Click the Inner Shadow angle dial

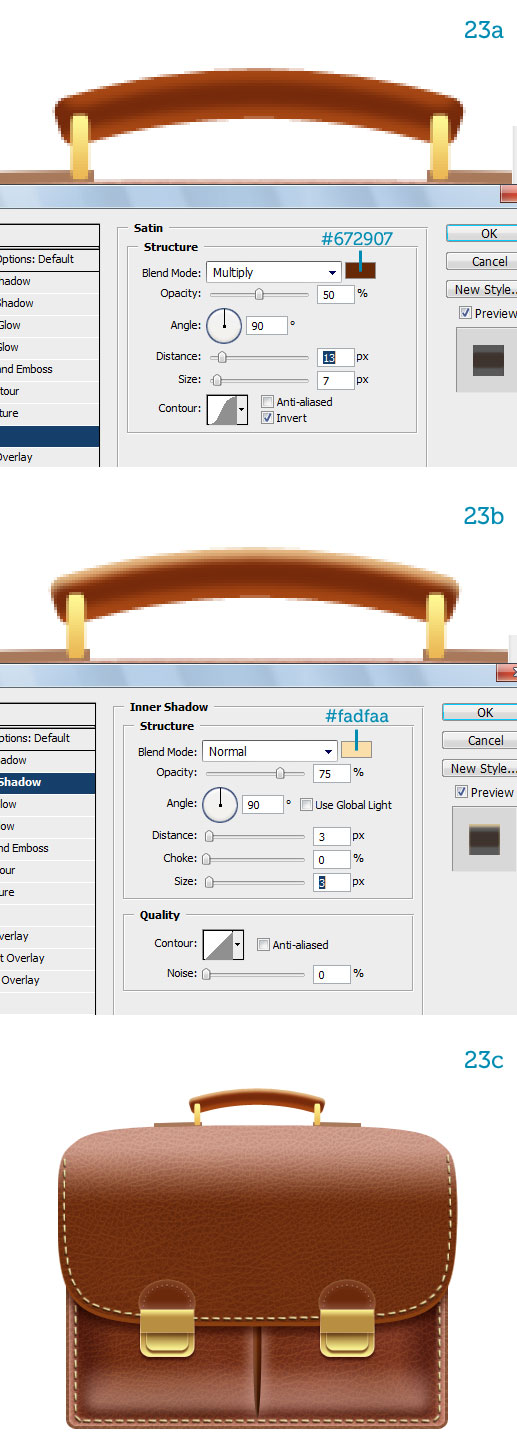point(220,804)
